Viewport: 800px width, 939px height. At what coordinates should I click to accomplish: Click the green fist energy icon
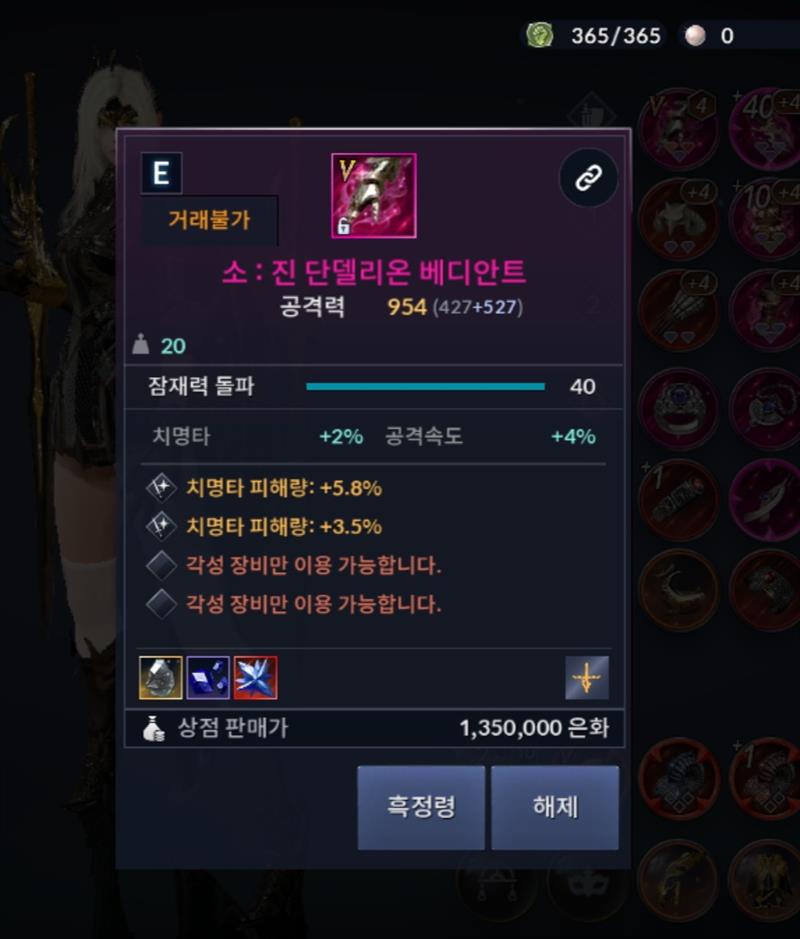click(540, 35)
